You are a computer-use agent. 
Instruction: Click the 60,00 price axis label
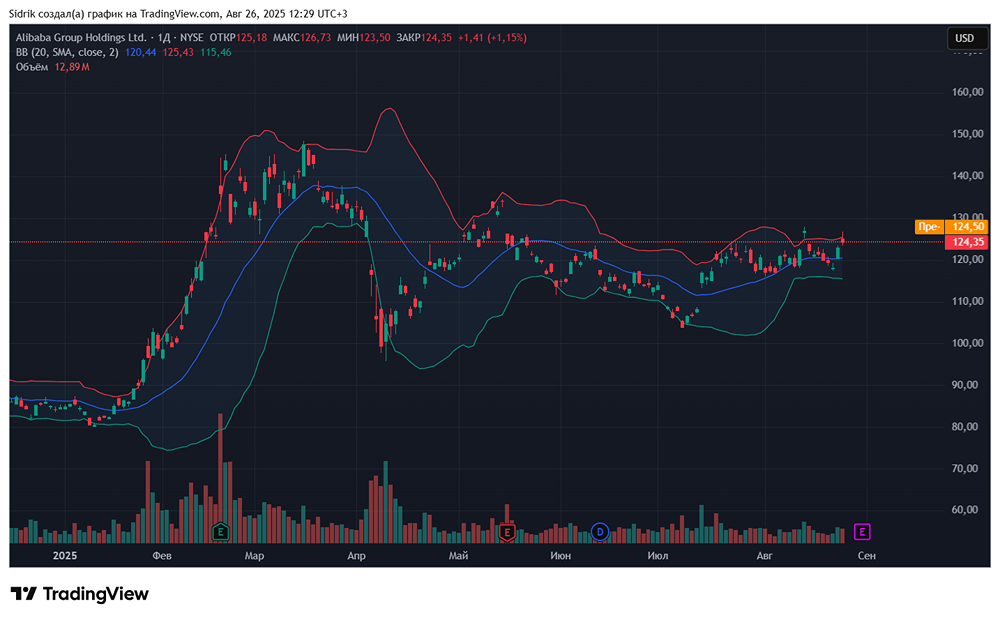967,510
